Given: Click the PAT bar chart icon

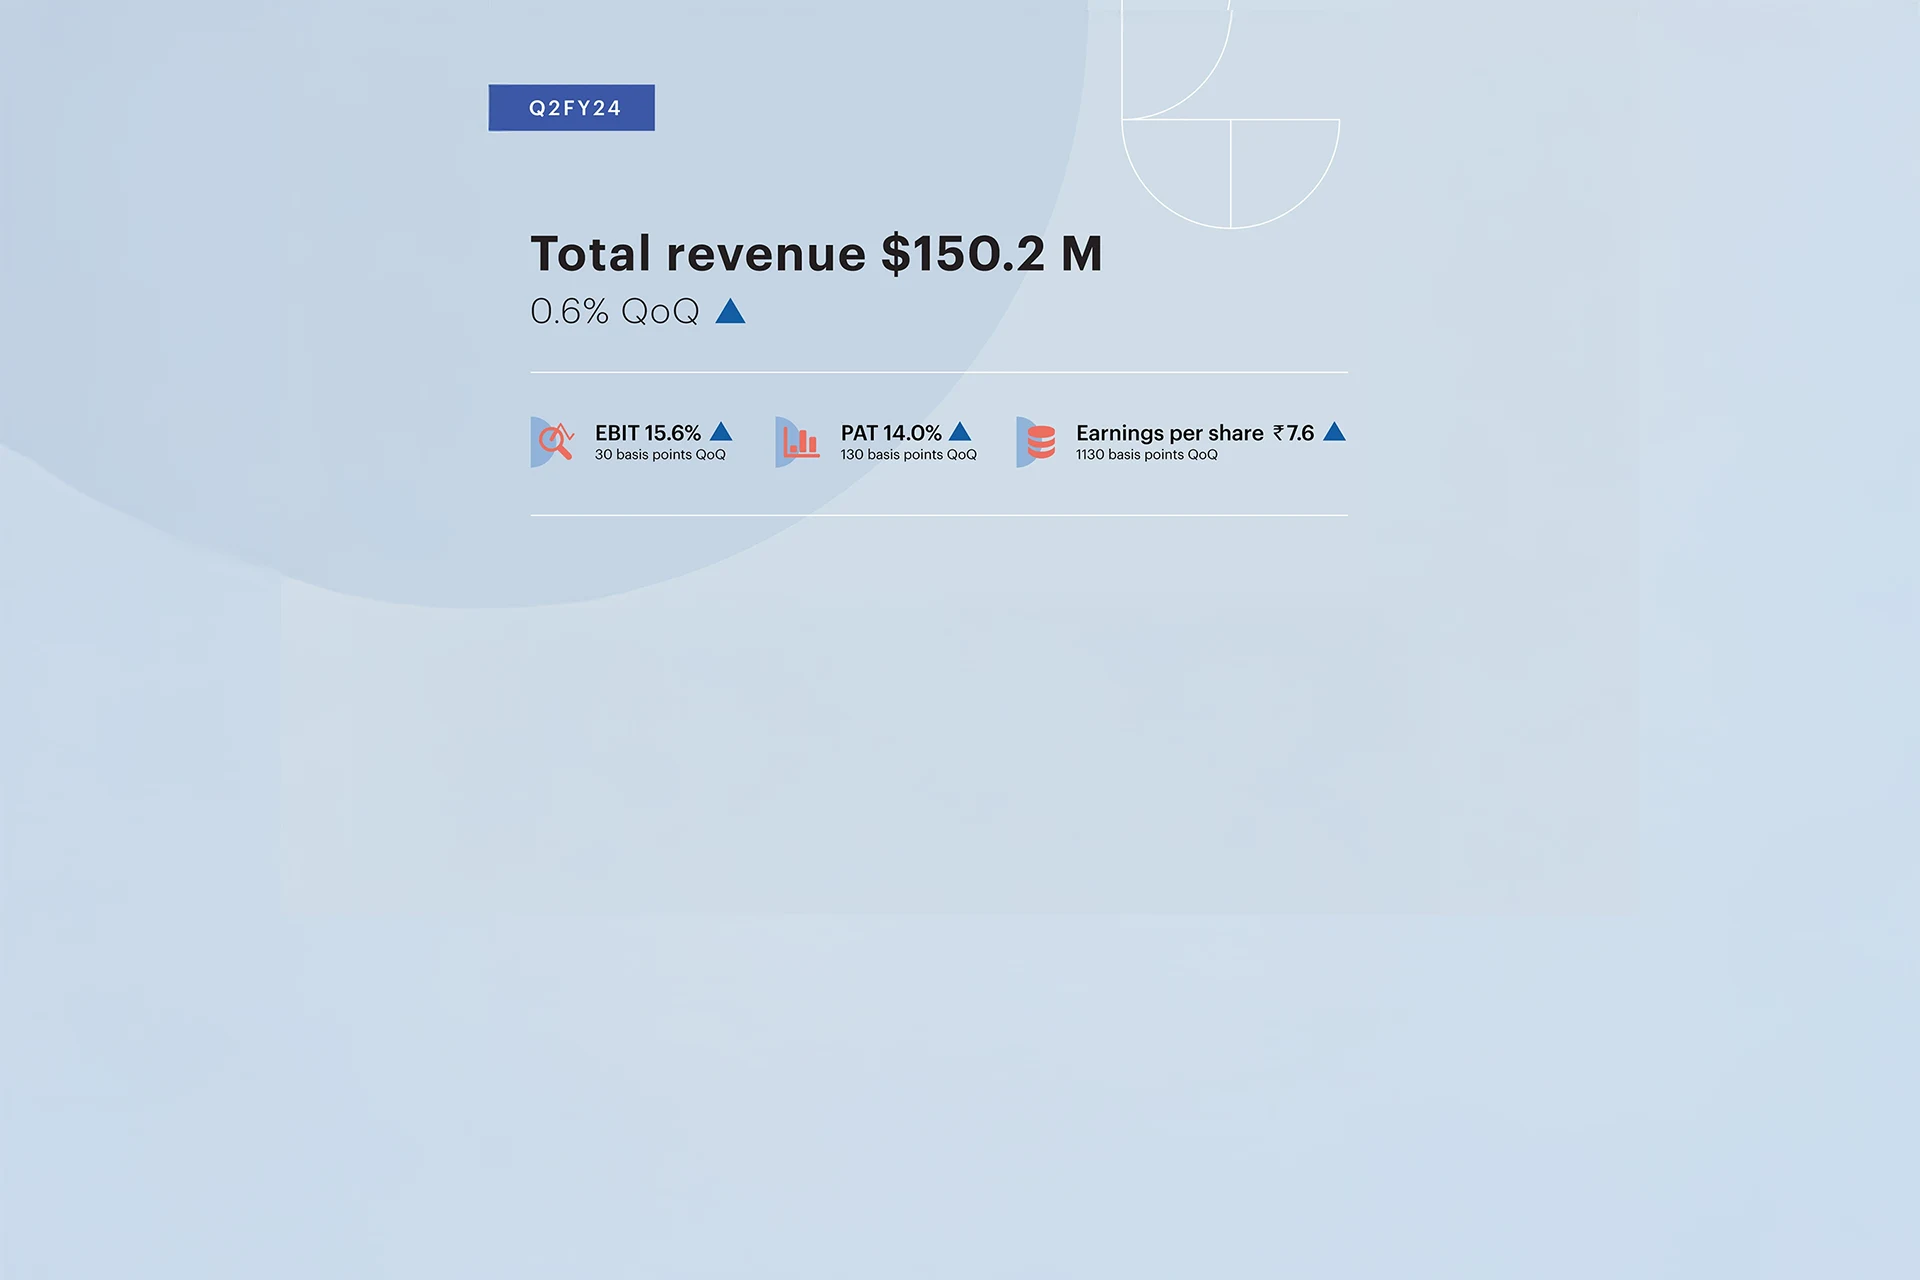Looking at the screenshot, I should tap(798, 442).
